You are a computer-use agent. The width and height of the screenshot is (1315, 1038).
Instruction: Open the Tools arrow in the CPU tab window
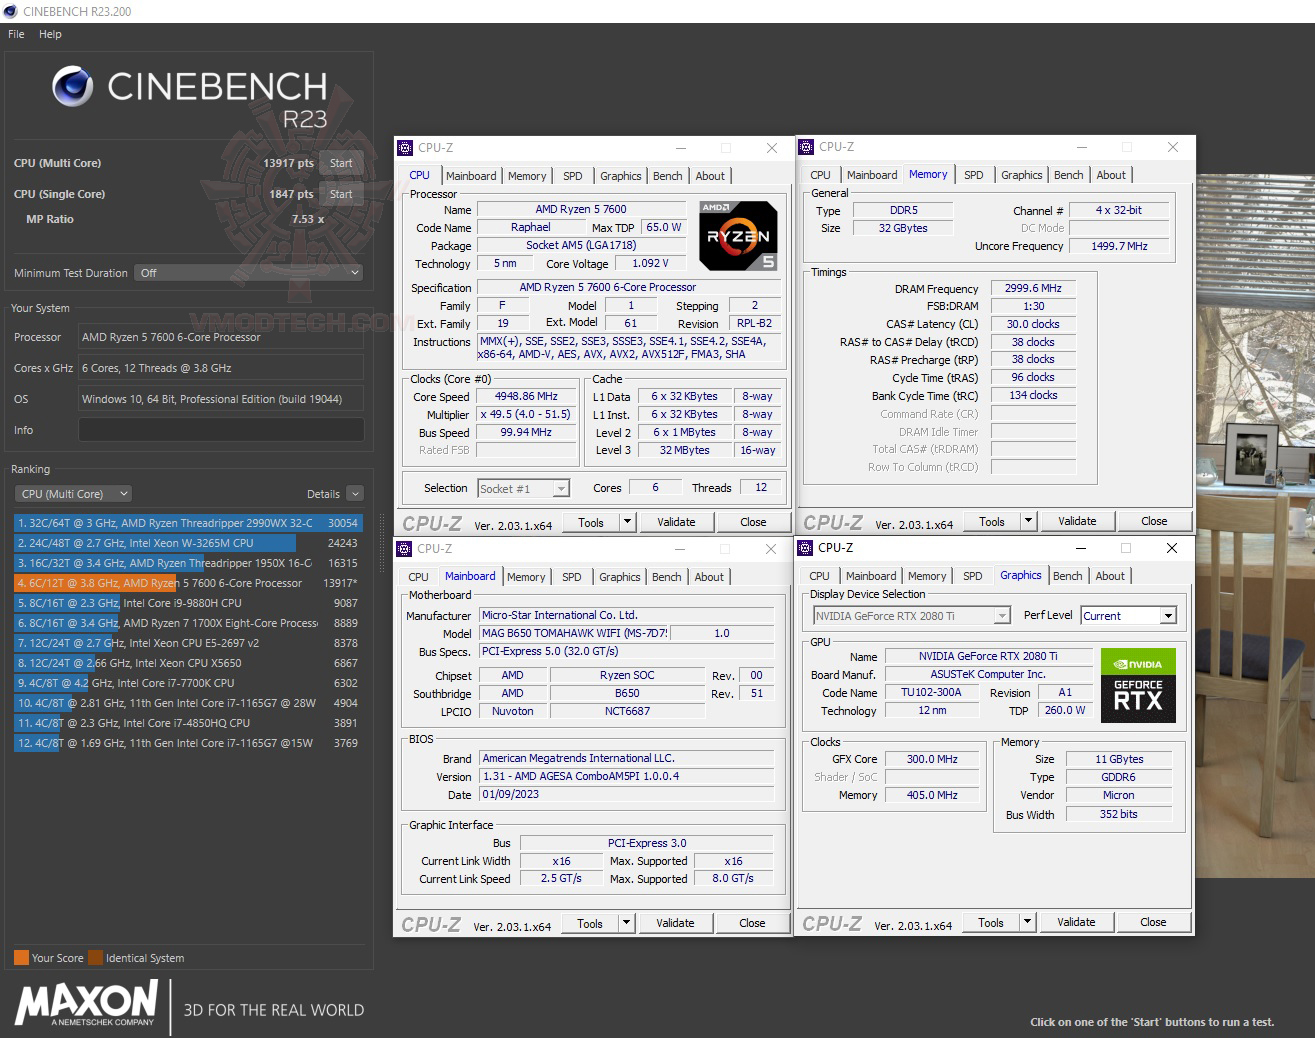coord(627,522)
